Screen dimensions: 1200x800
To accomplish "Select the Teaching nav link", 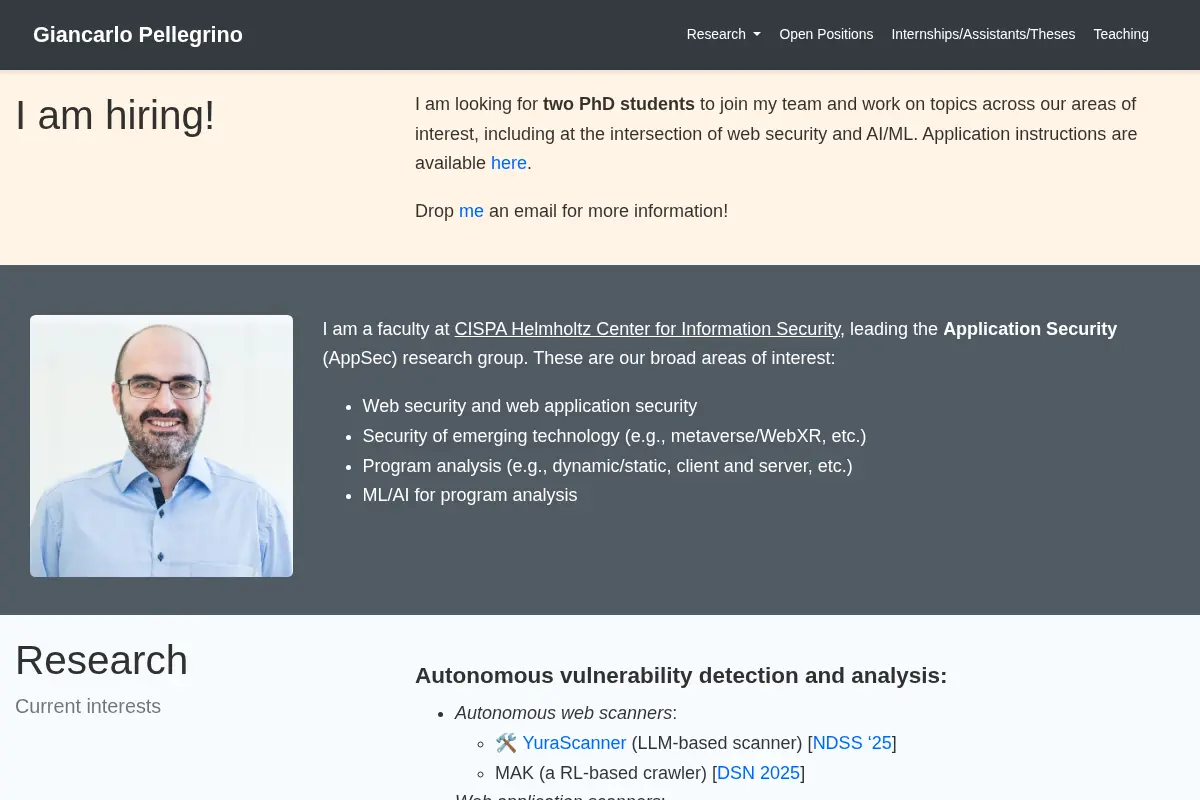I will [1121, 34].
